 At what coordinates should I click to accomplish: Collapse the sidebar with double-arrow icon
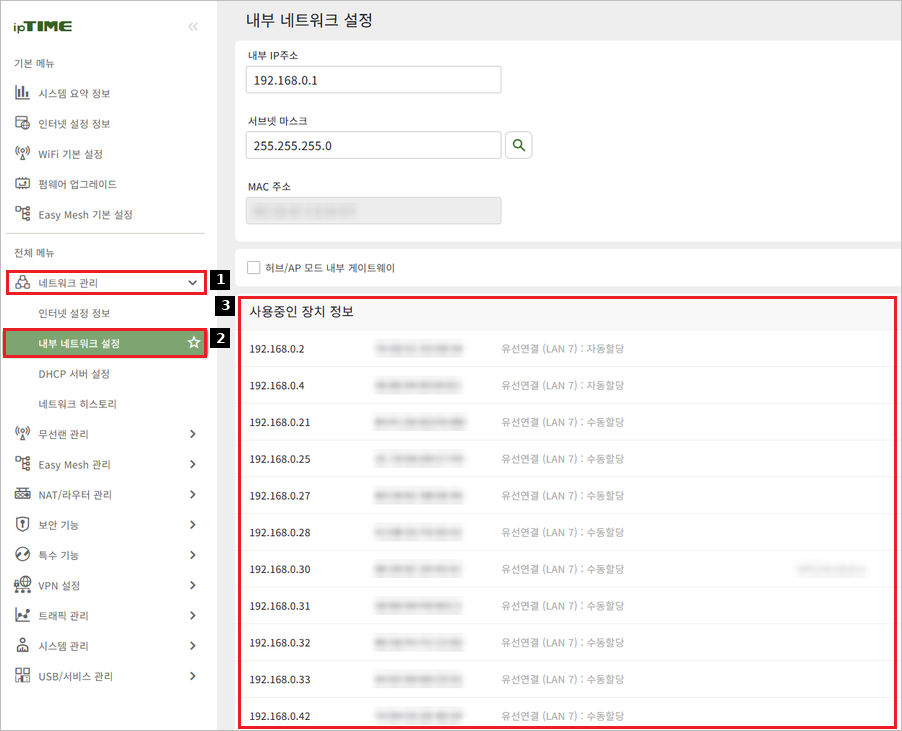(x=193, y=26)
